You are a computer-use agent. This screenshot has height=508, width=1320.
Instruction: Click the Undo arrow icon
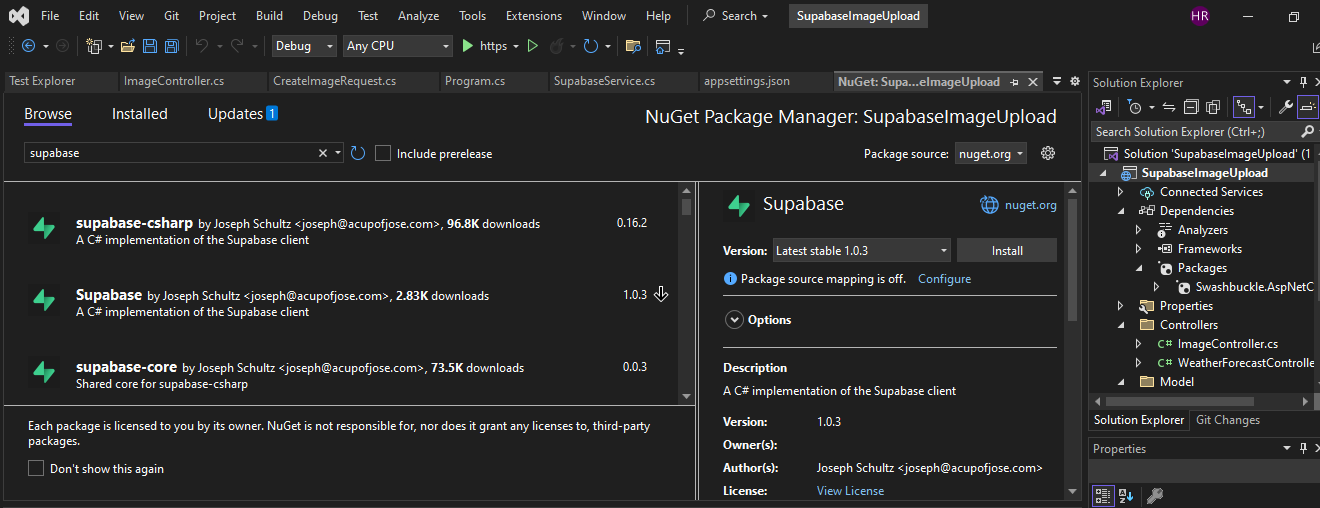pos(201,46)
